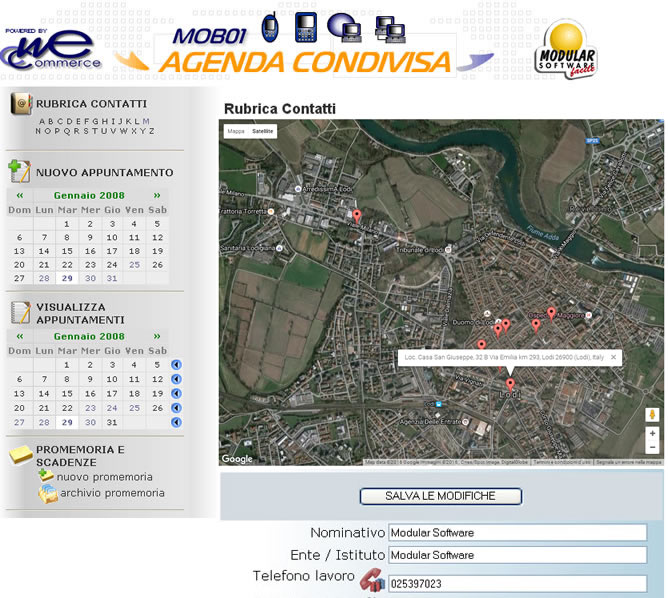This screenshot has width=668, height=598.
Task: Go to previous month in Visualizza Appuntamenti calendar
Action: 20,336
